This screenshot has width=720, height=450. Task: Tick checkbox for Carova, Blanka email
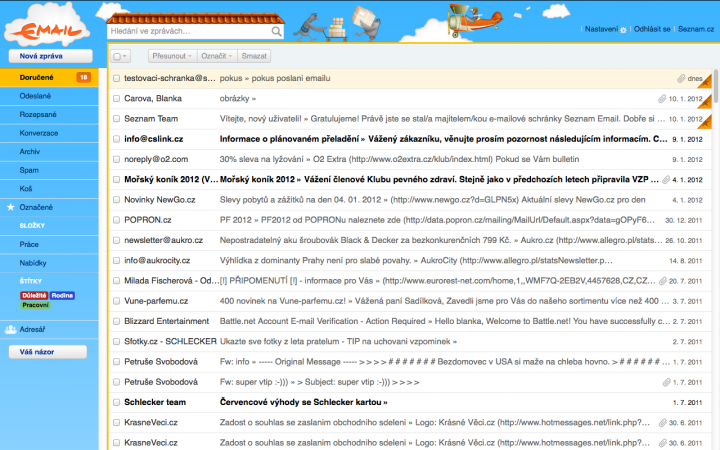117,99
